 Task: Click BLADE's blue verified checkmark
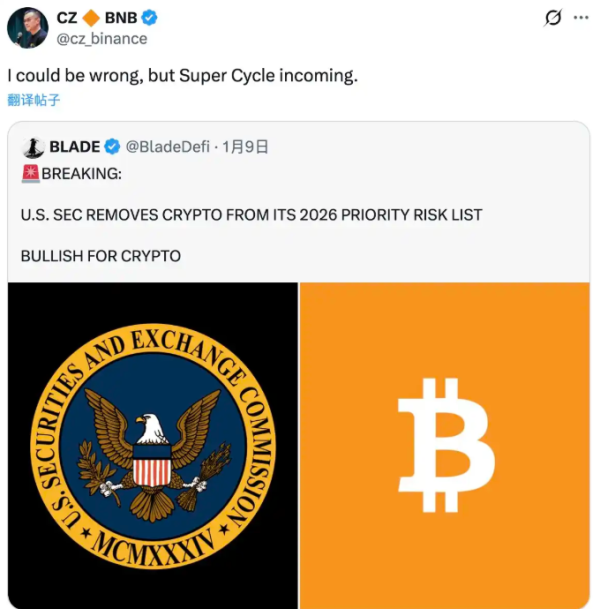point(113,147)
